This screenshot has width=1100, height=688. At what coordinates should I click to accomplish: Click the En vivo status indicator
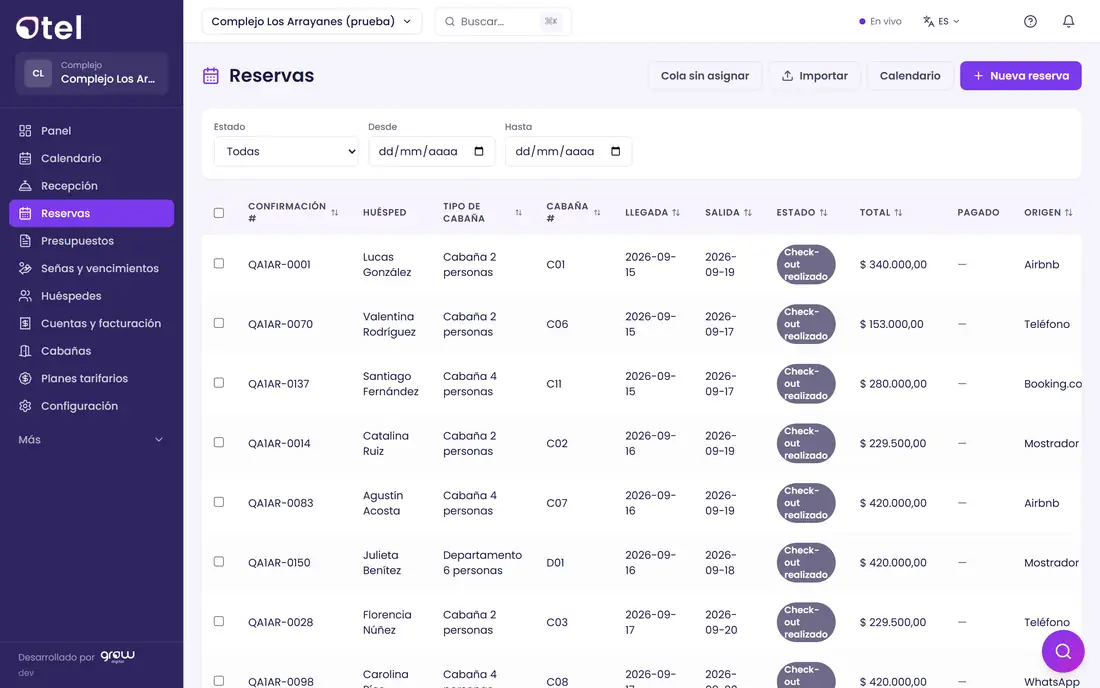[880, 22]
